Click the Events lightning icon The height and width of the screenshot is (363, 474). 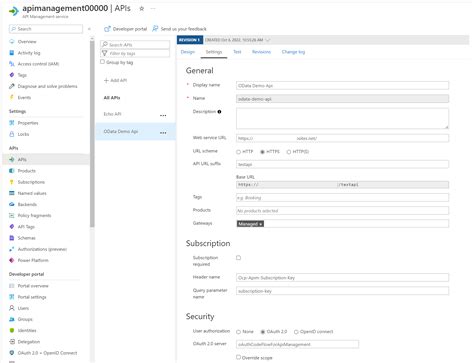click(x=12, y=97)
